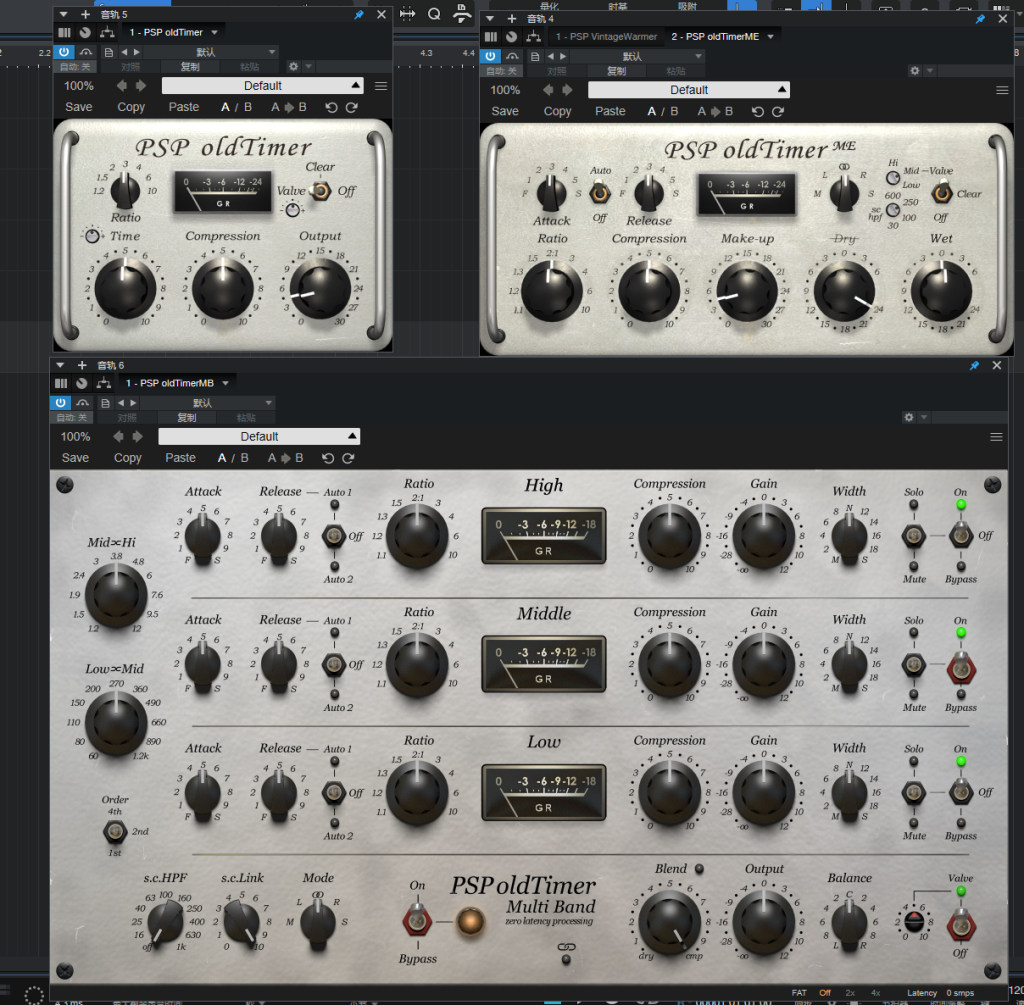Select the 2 - PSP oldTimerME tab
The height and width of the screenshot is (1005, 1024).
pos(715,37)
